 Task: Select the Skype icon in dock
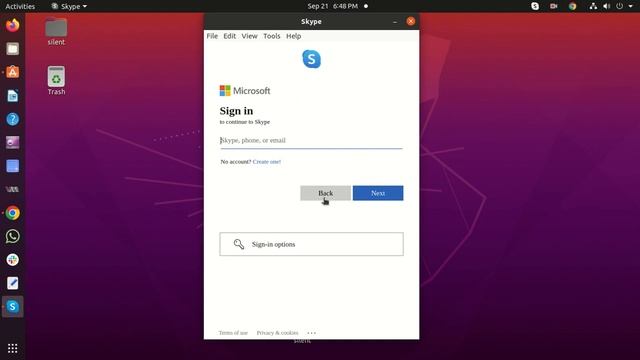pyautogui.click(x=13, y=307)
